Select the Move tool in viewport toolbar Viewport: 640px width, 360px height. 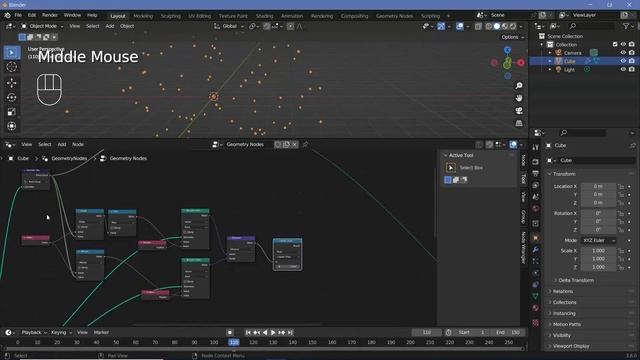pos(11,83)
